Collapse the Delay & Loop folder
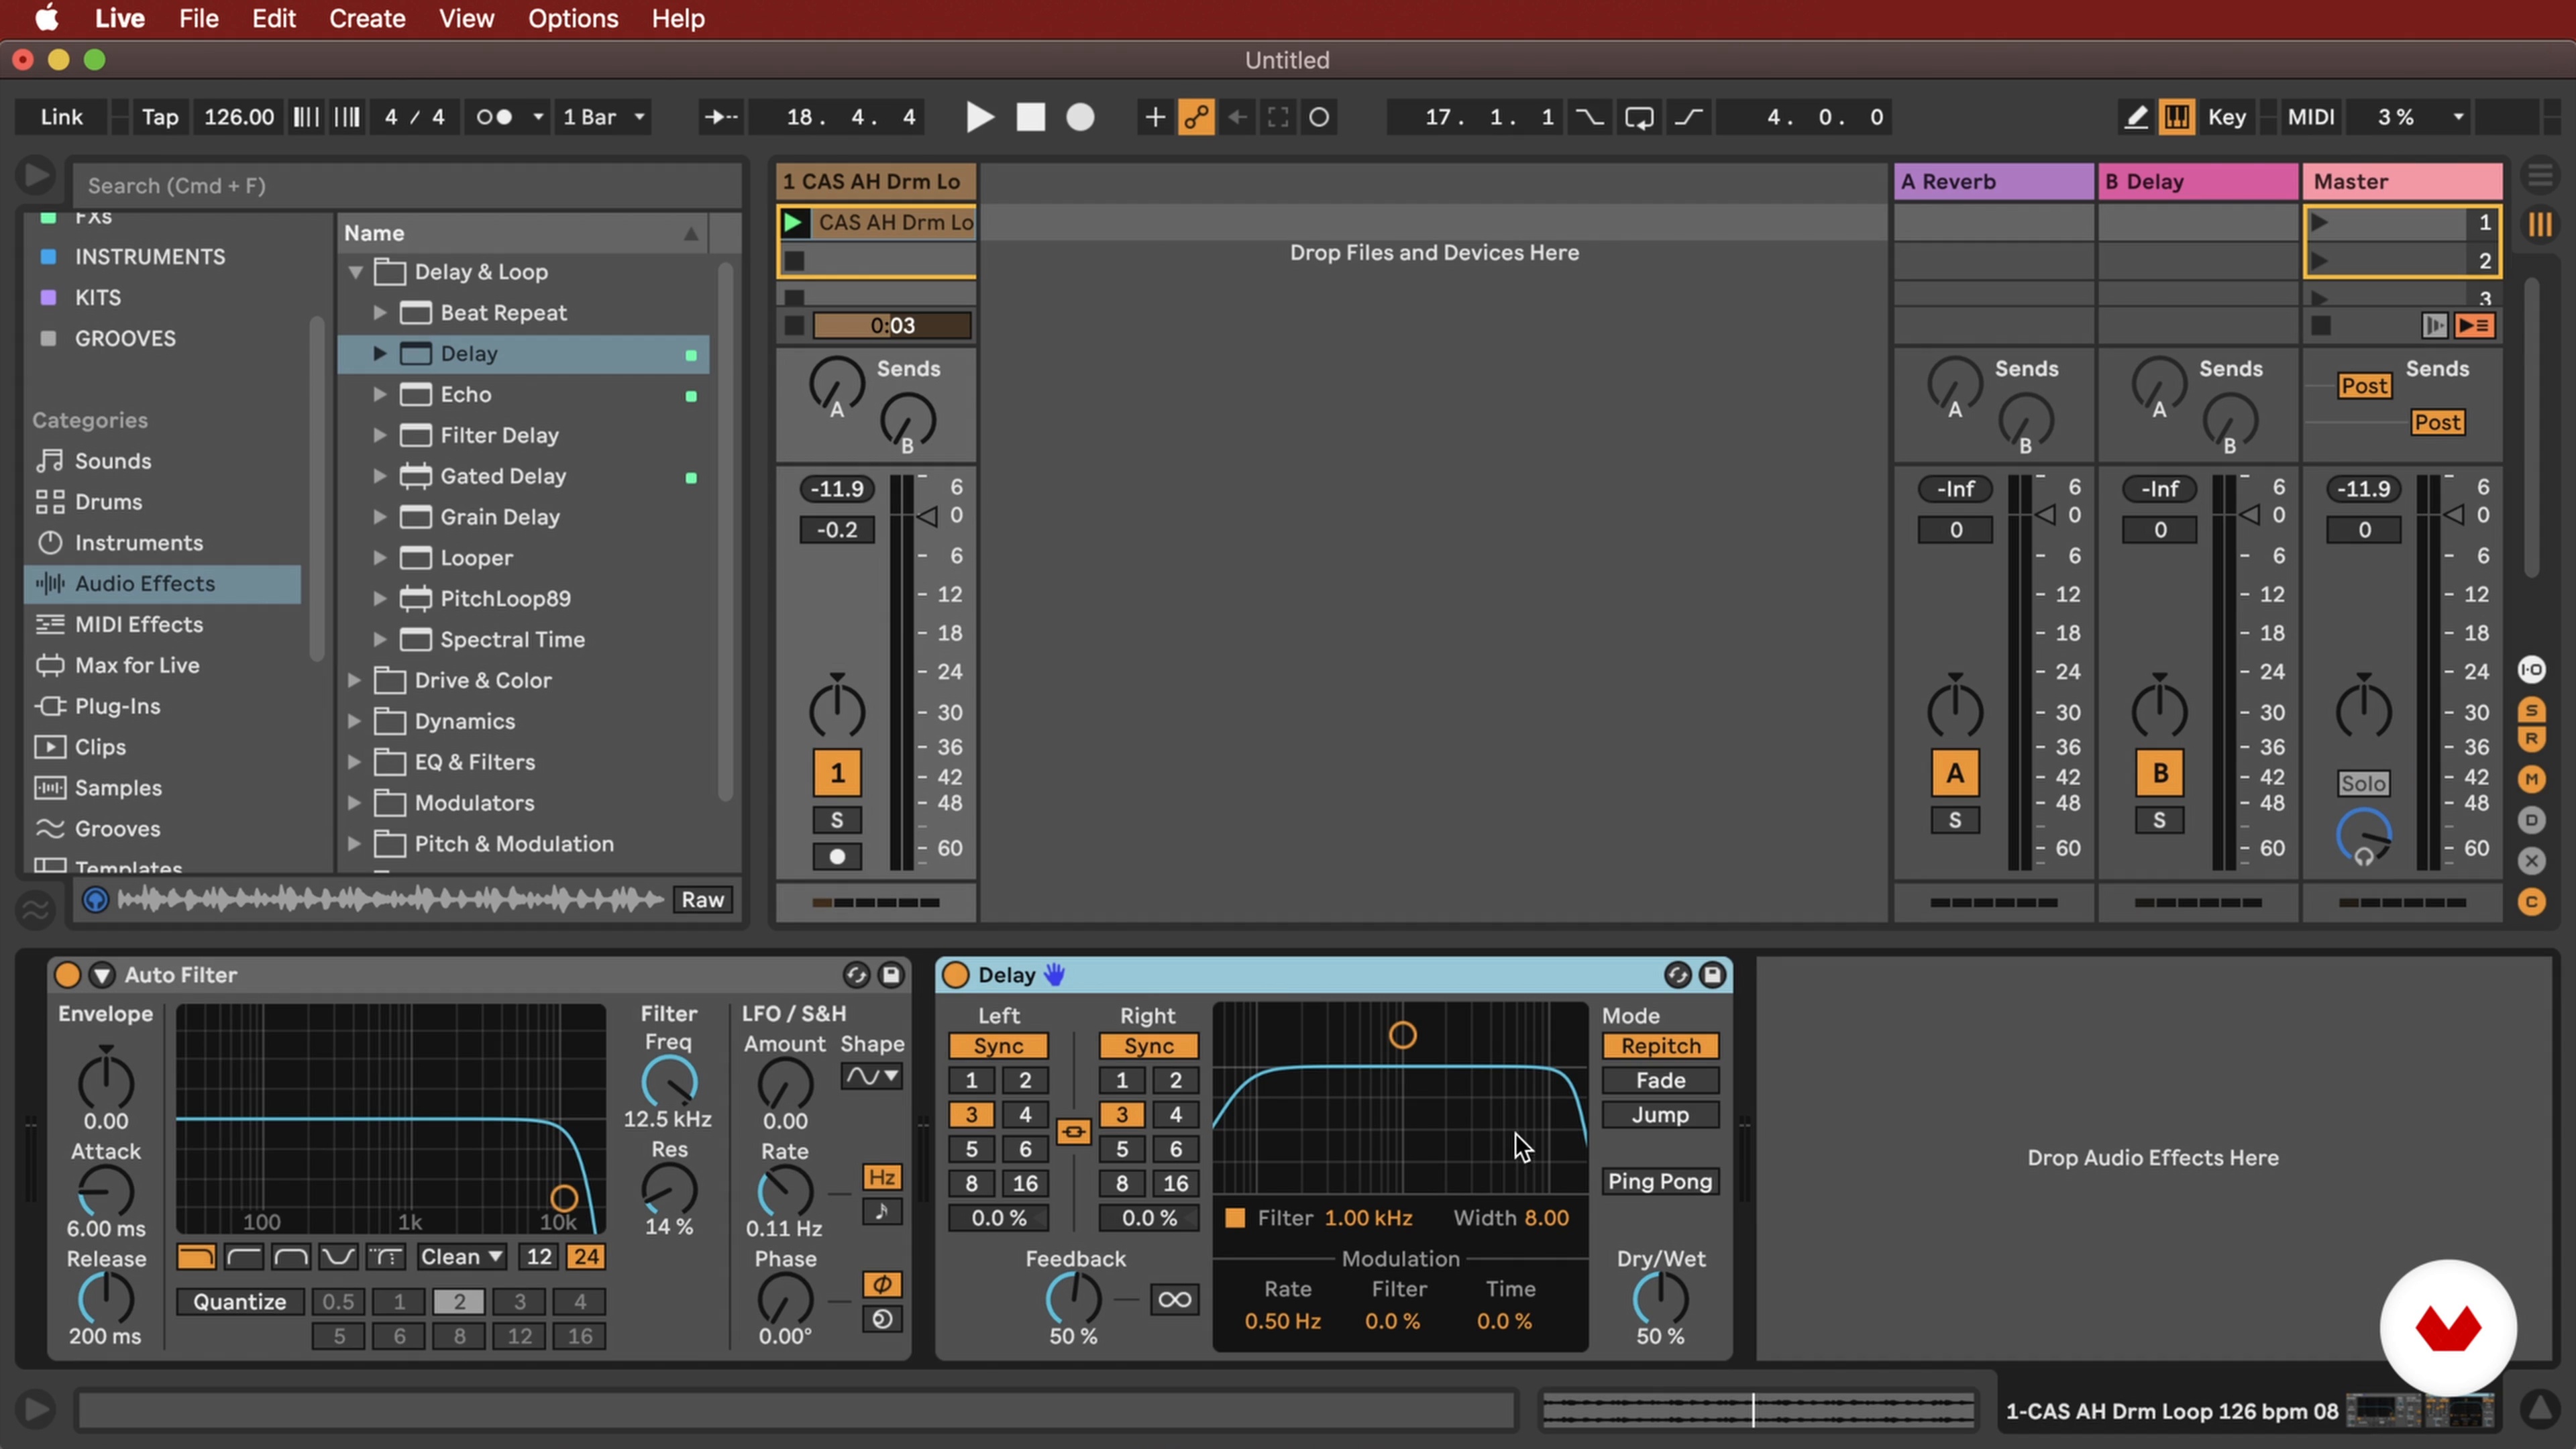The width and height of the screenshot is (2576, 1449). tap(355, 272)
